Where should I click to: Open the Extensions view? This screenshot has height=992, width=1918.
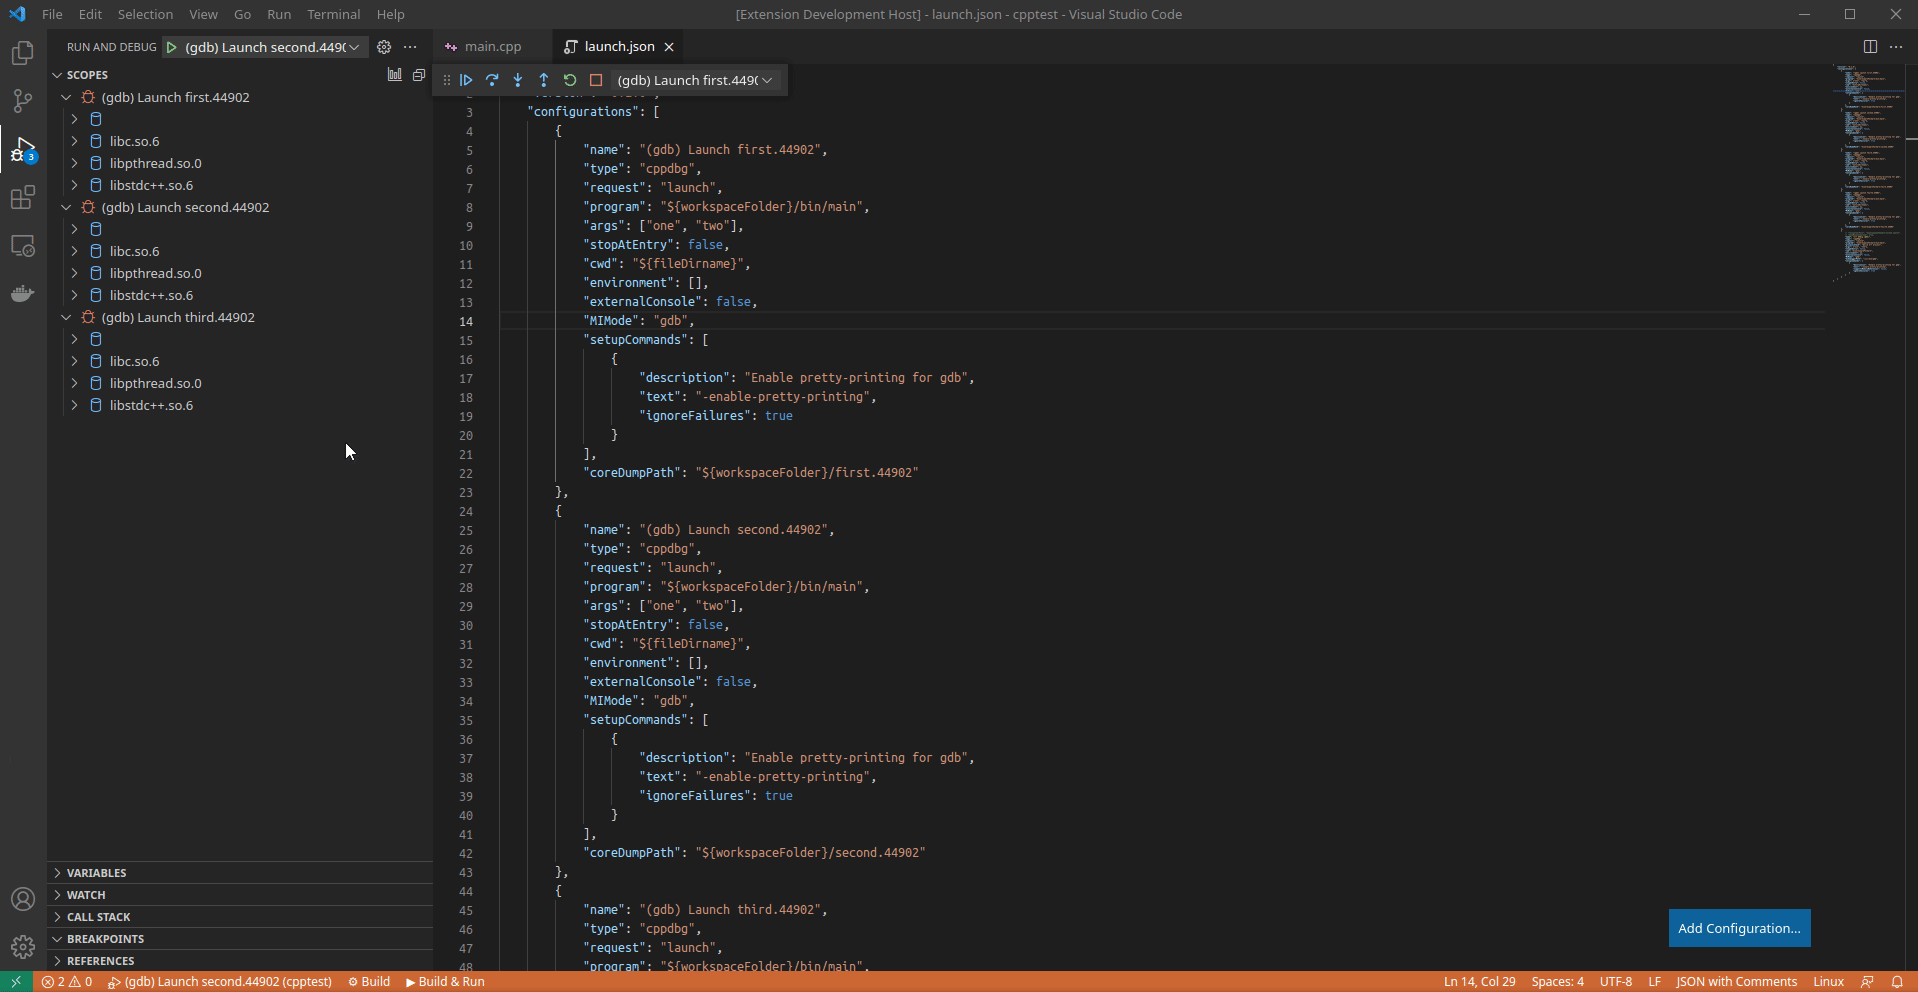(x=23, y=198)
